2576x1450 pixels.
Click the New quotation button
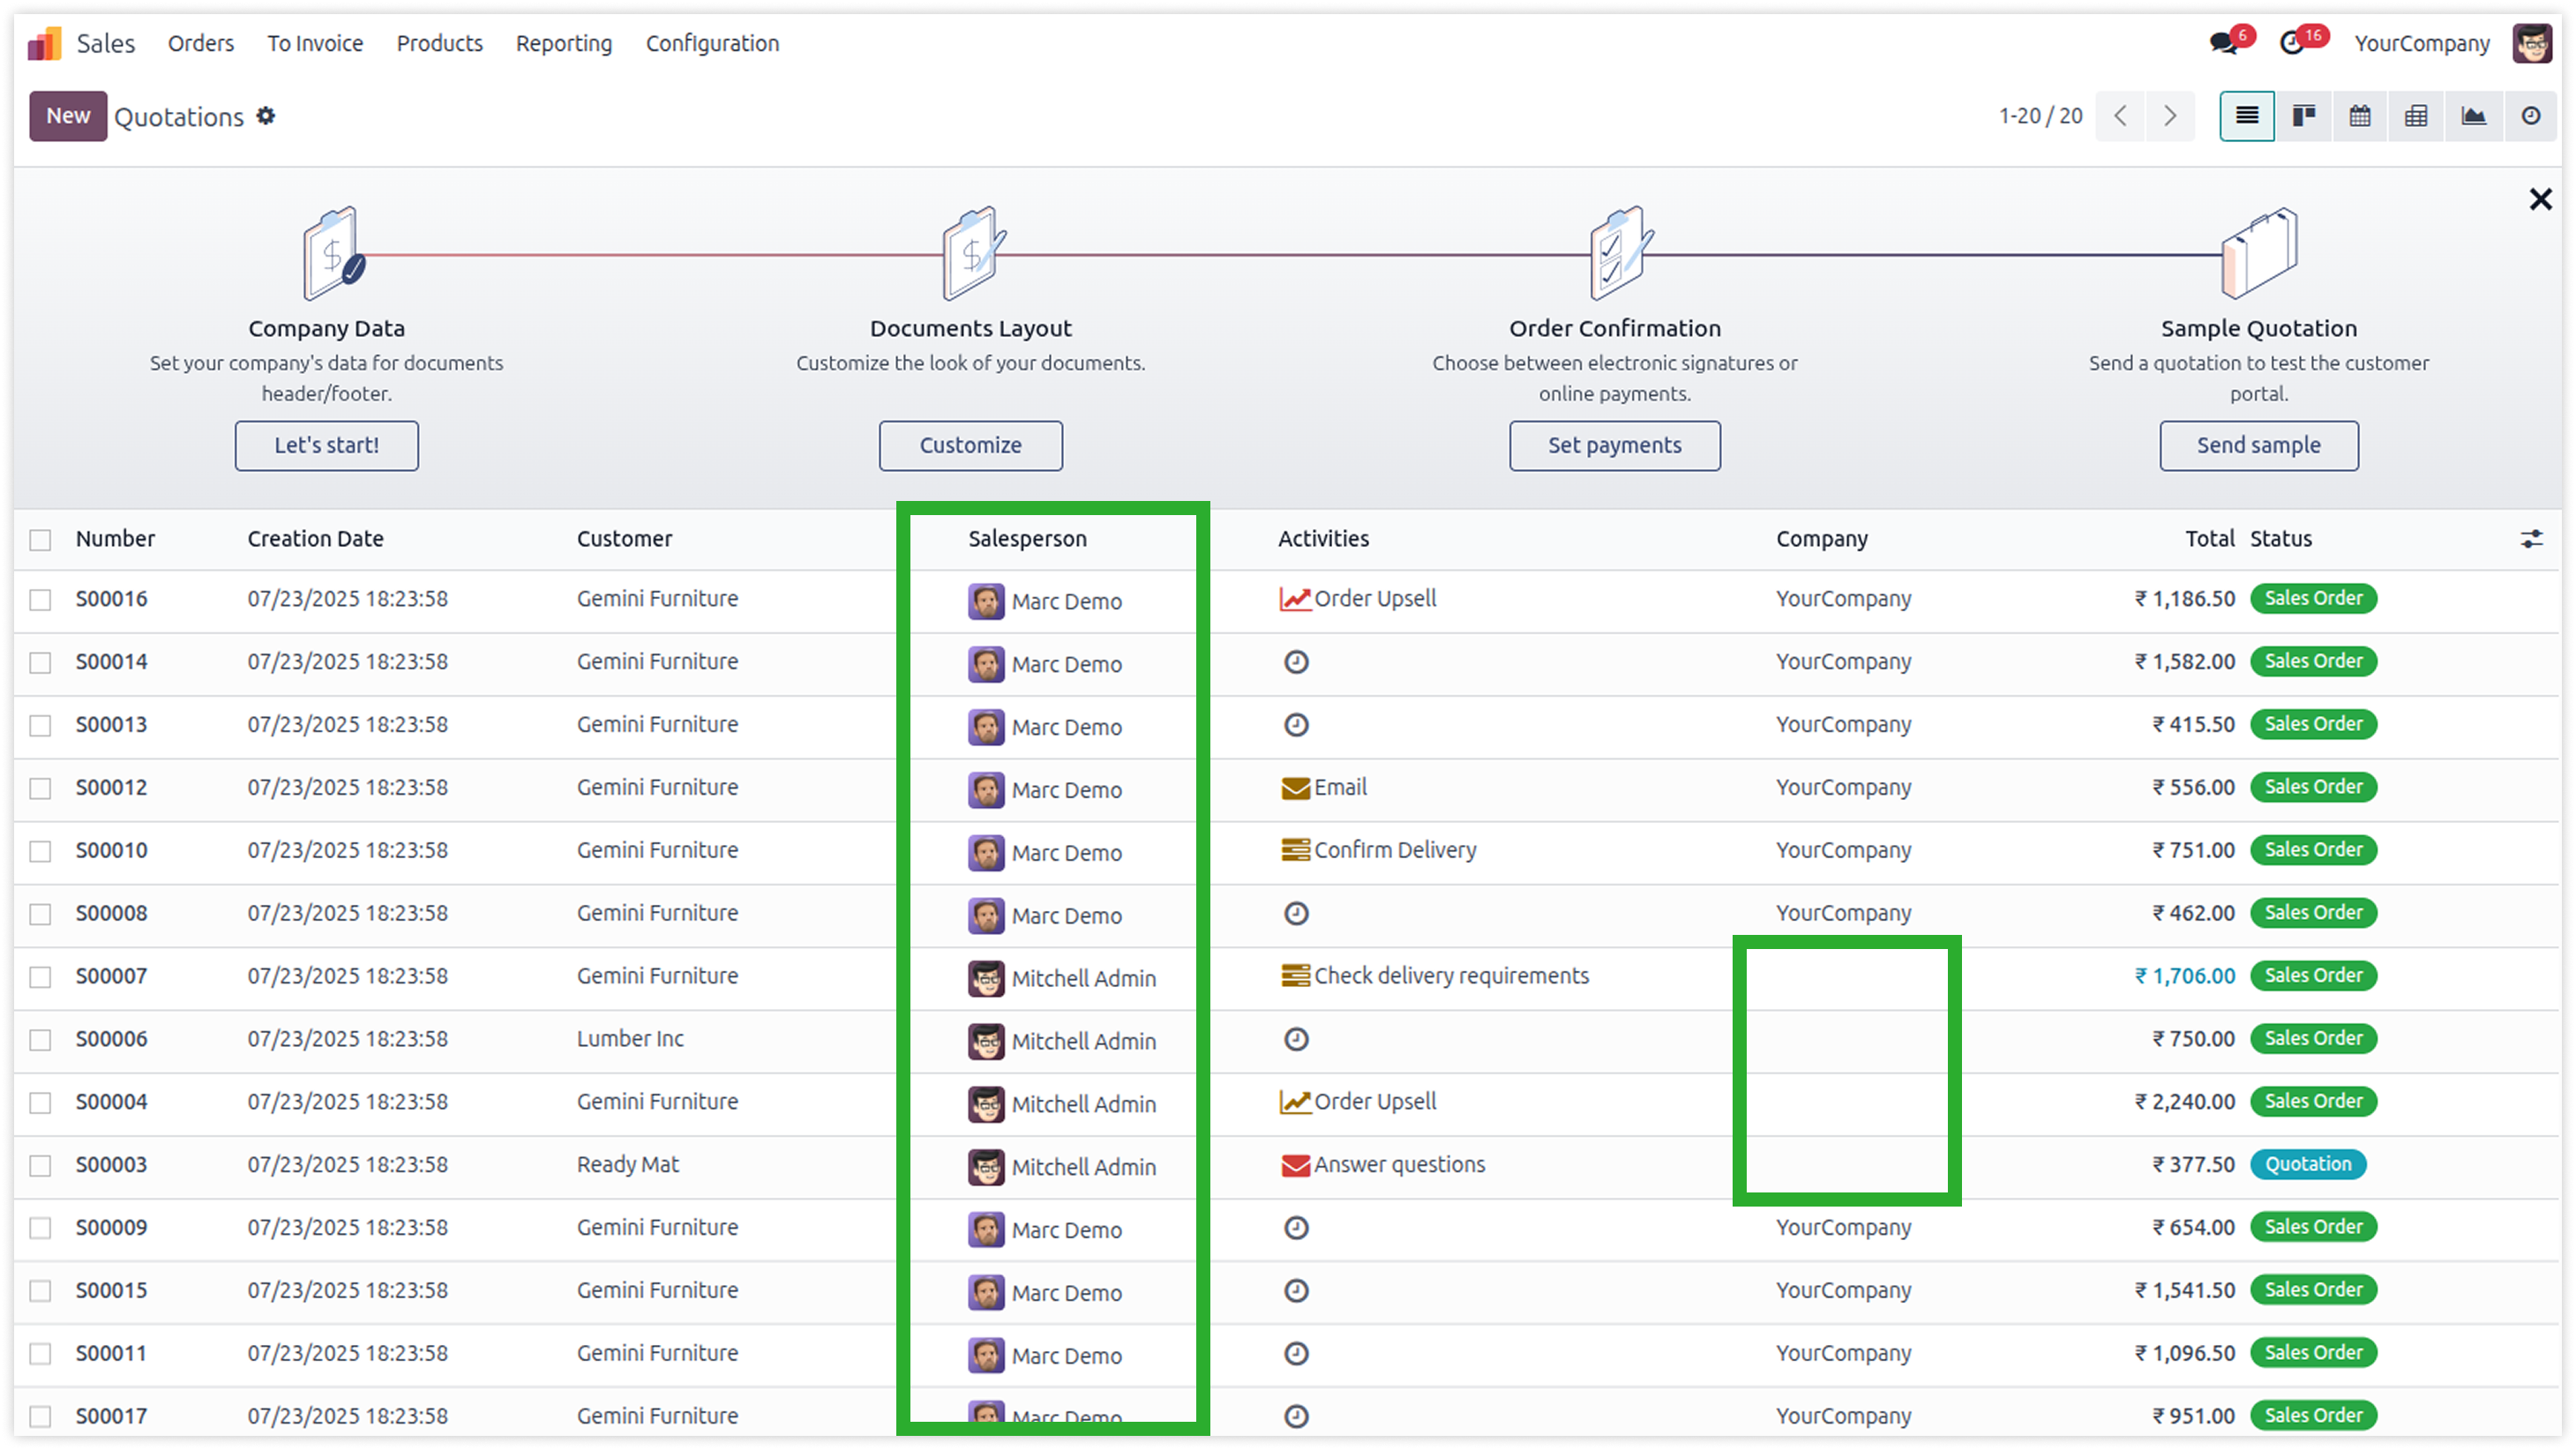pyautogui.click(x=68, y=116)
